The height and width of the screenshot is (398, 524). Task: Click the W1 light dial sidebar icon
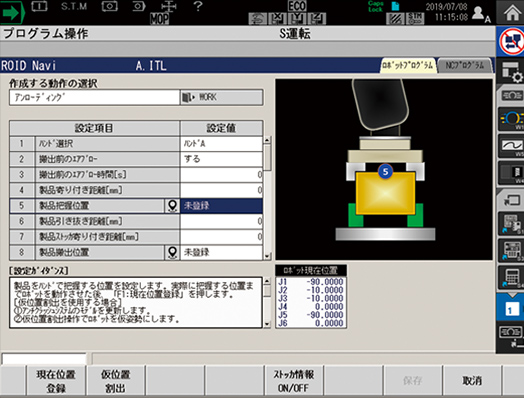[511, 119]
